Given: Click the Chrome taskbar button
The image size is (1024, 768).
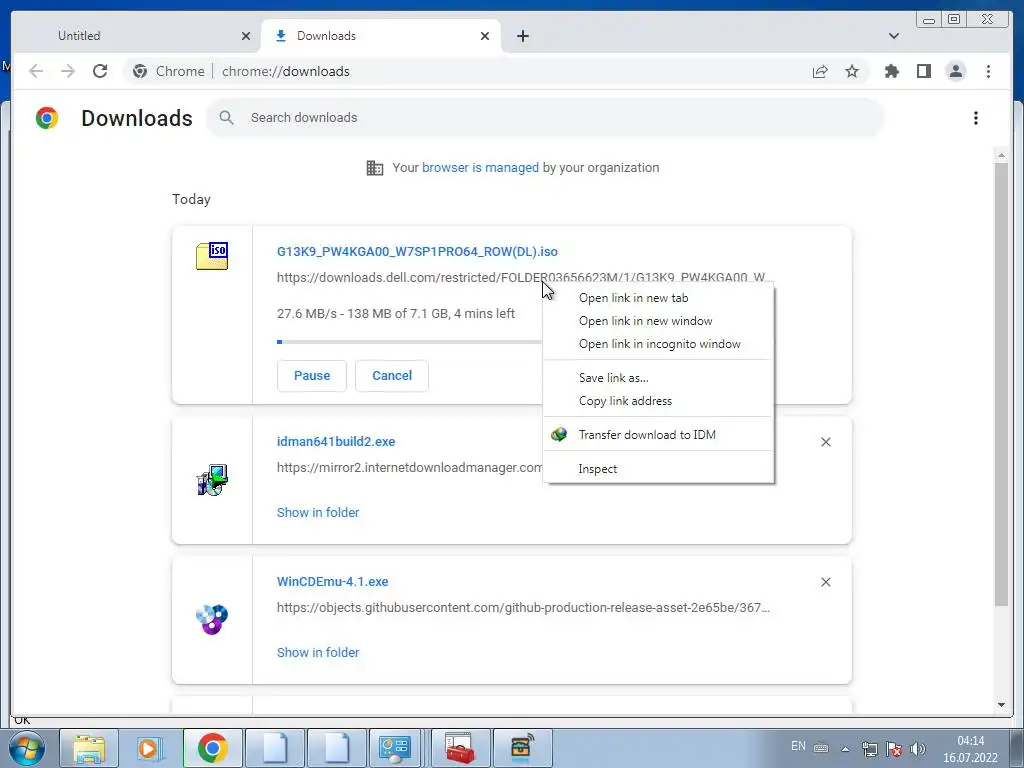Looking at the screenshot, I should [213, 748].
